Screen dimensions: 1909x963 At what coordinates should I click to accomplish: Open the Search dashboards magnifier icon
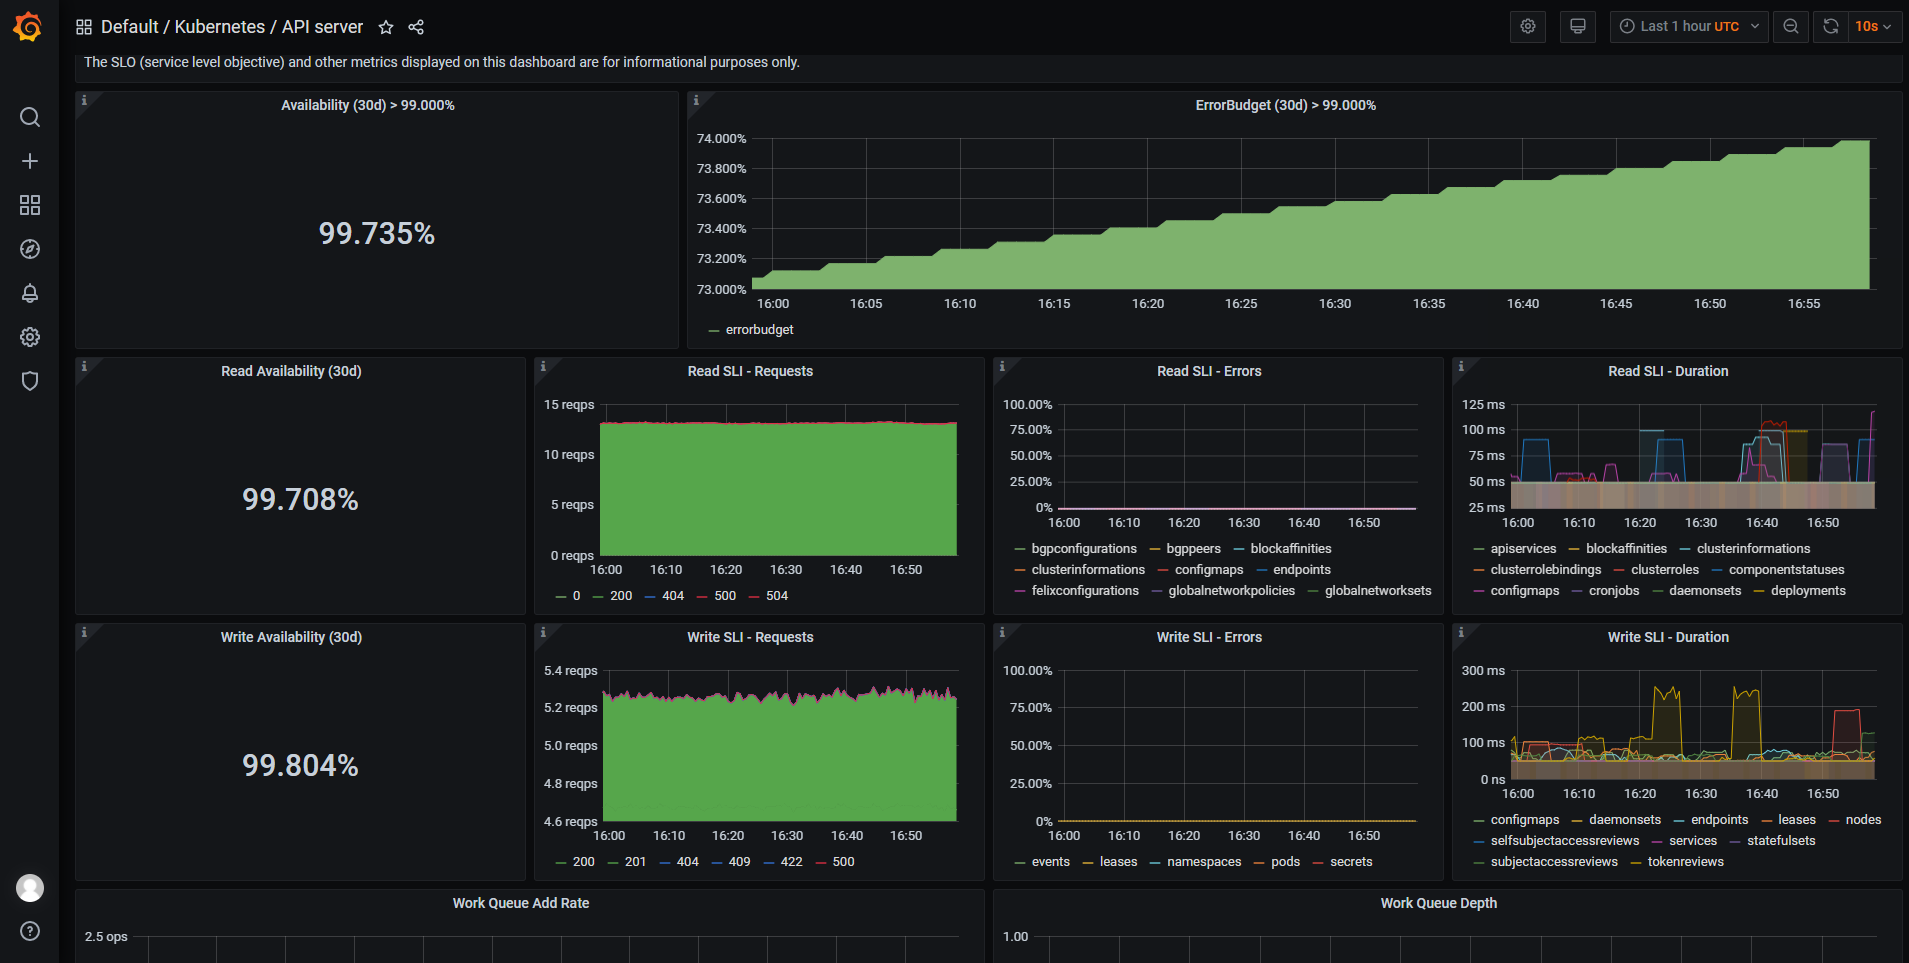tap(30, 117)
